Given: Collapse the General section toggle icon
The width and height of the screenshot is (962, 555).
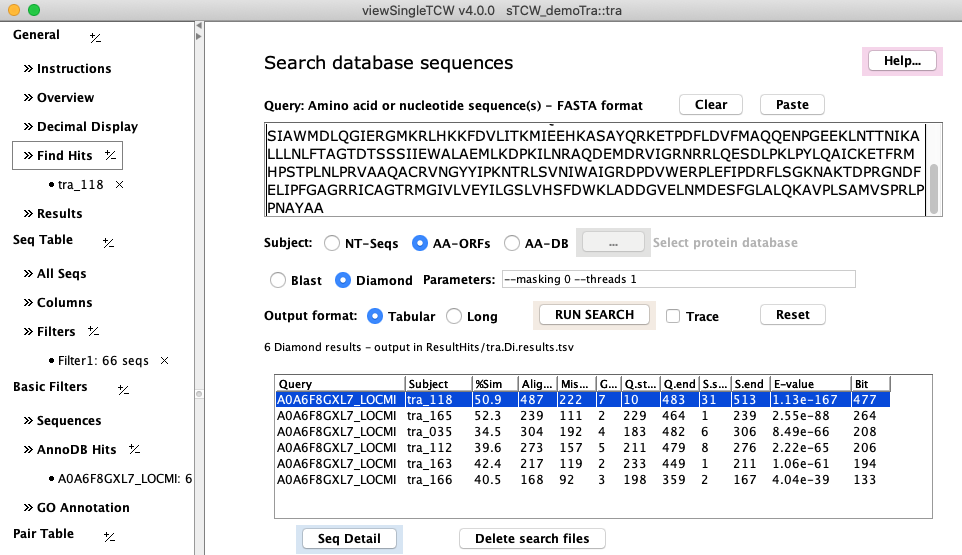Looking at the screenshot, I should [x=95, y=37].
